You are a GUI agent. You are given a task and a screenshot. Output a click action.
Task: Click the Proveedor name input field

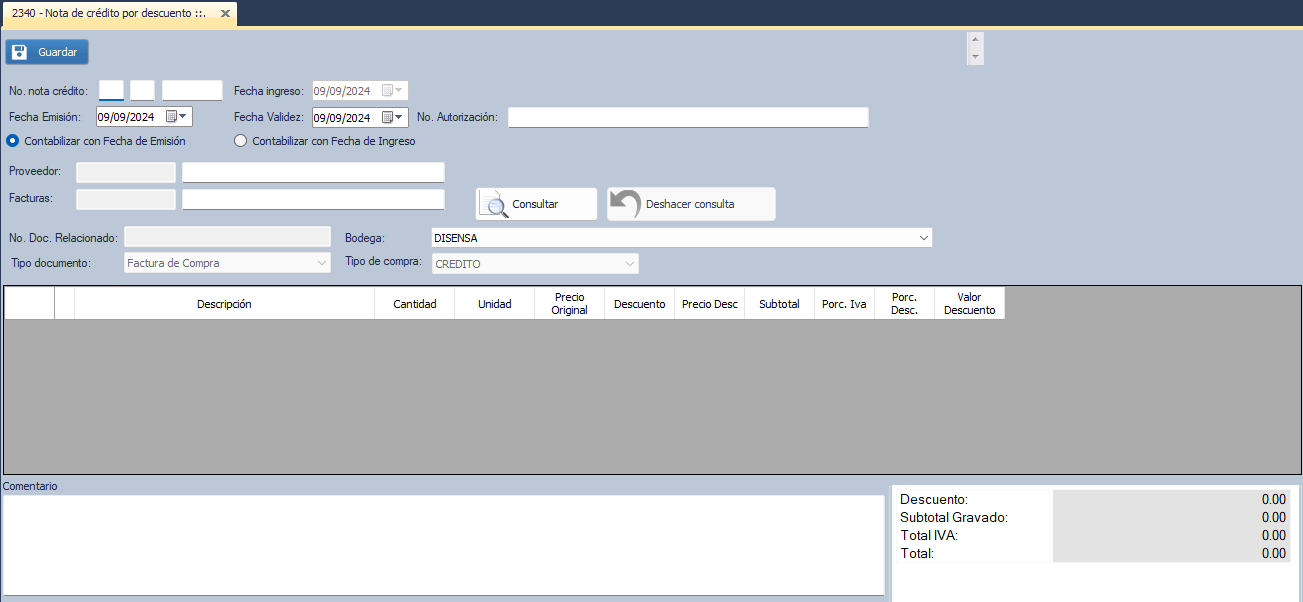tap(313, 172)
